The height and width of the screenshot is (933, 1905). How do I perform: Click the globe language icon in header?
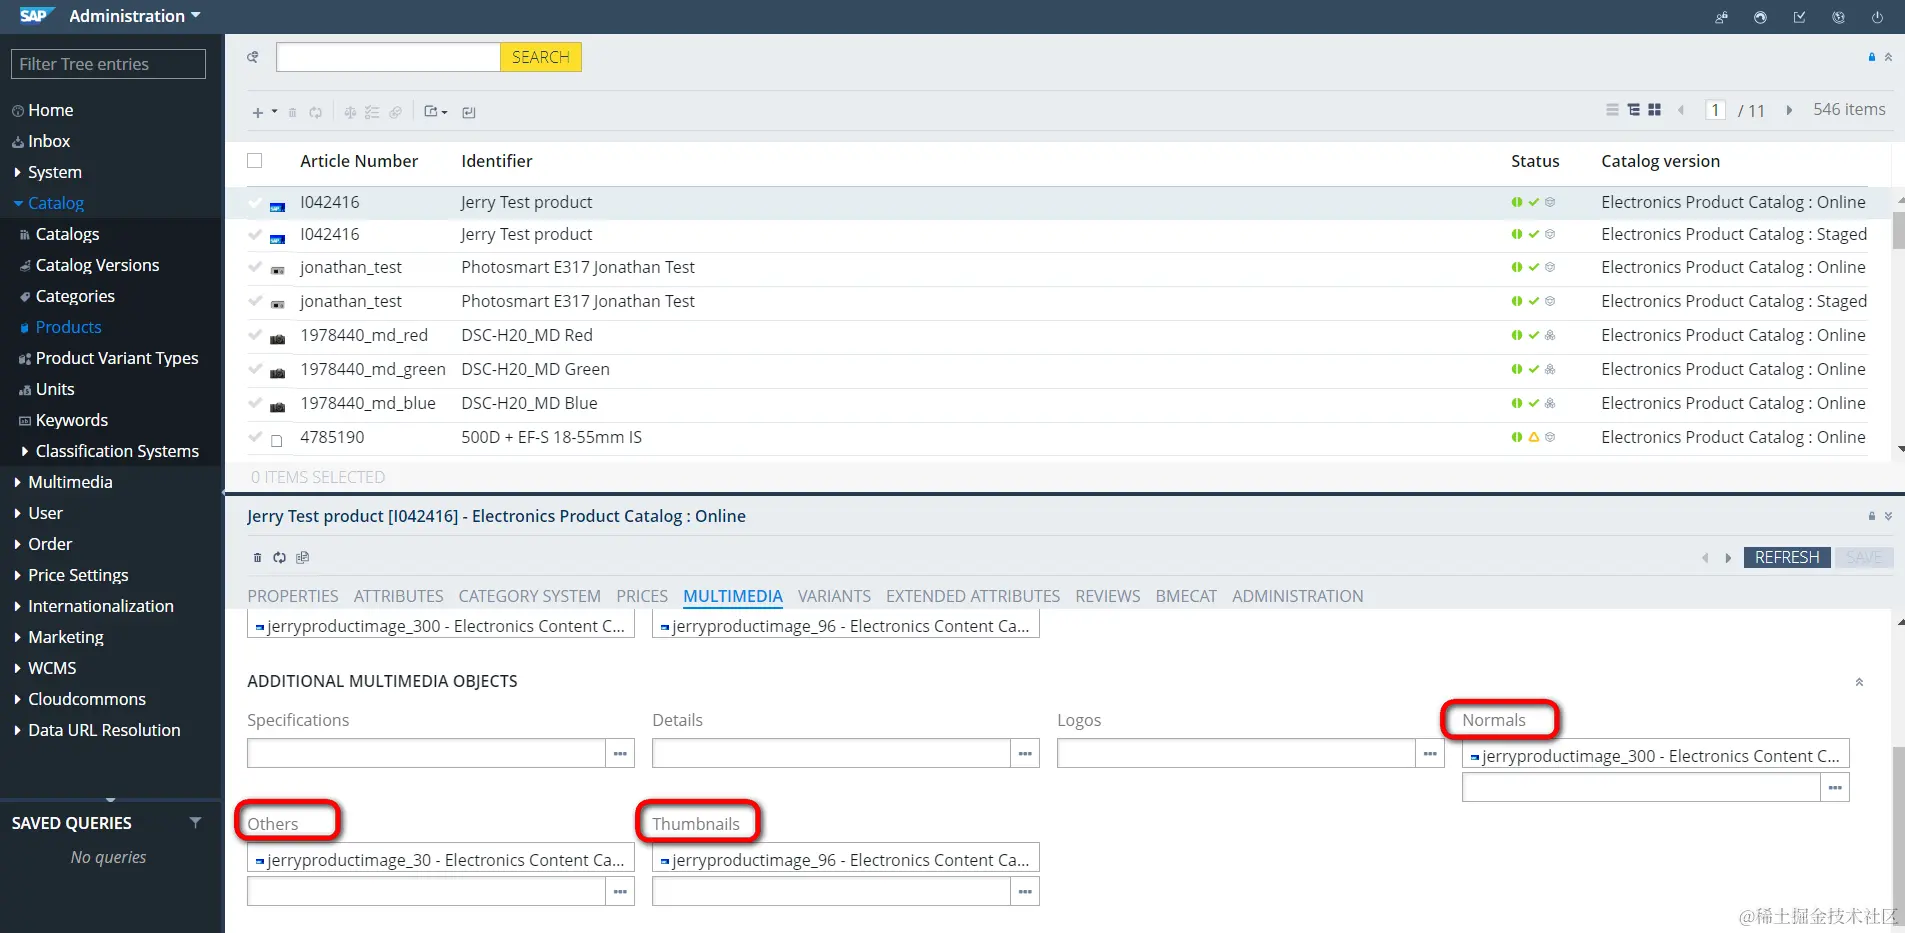pyautogui.click(x=1838, y=17)
